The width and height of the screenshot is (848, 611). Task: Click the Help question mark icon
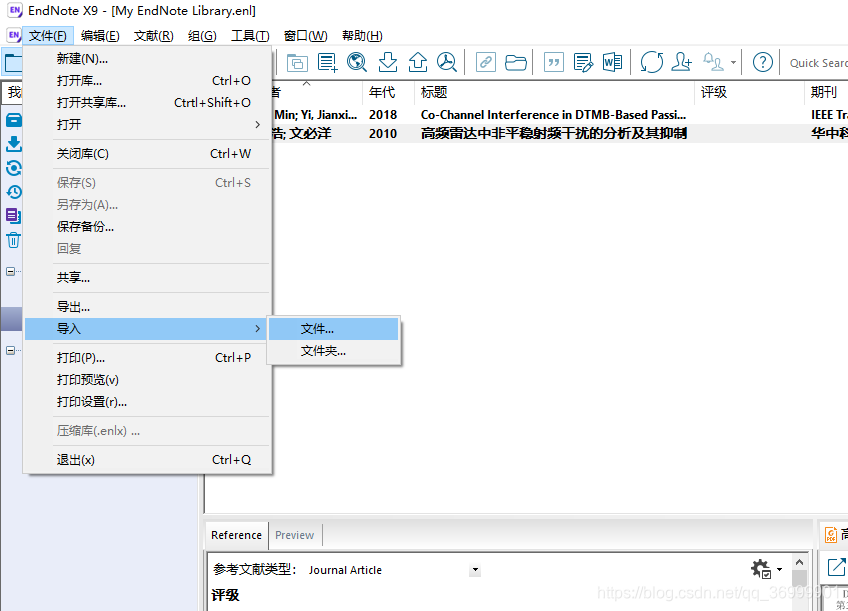(x=763, y=62)
